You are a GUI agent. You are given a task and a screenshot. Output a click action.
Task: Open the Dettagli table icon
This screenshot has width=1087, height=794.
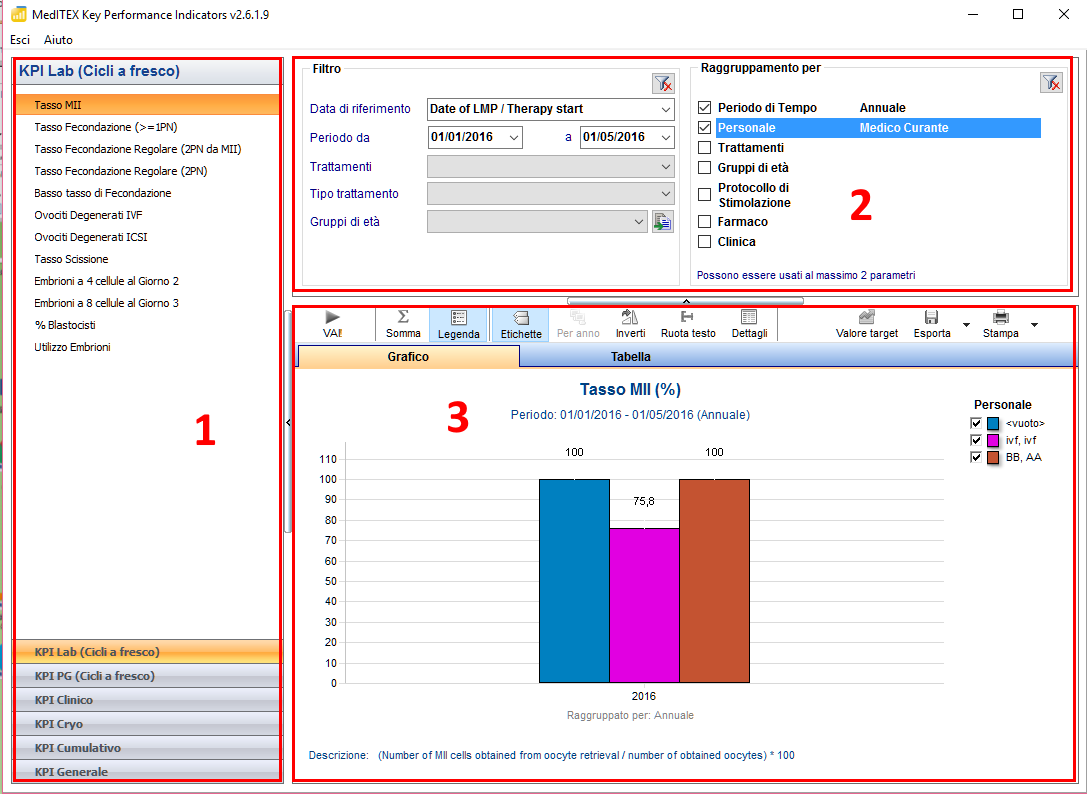pos(749,318)
